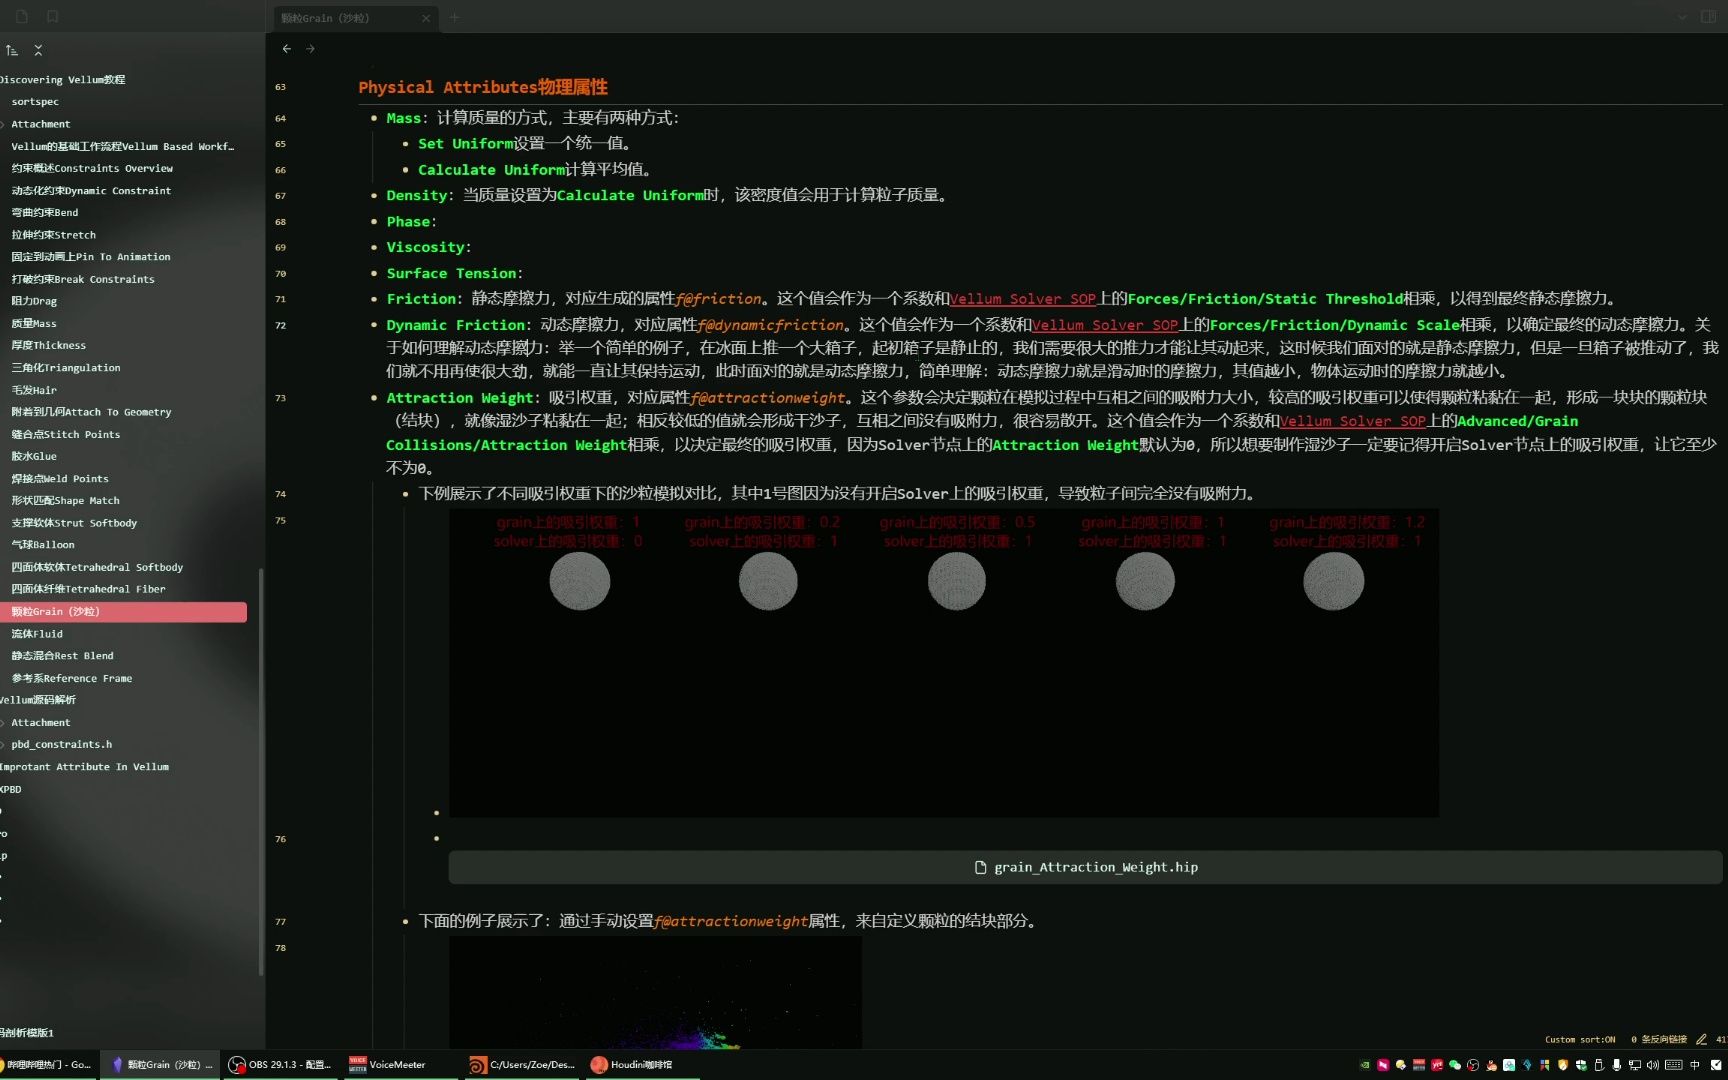
Task: Open 气球Balloon note
Action: click(42, 545)
